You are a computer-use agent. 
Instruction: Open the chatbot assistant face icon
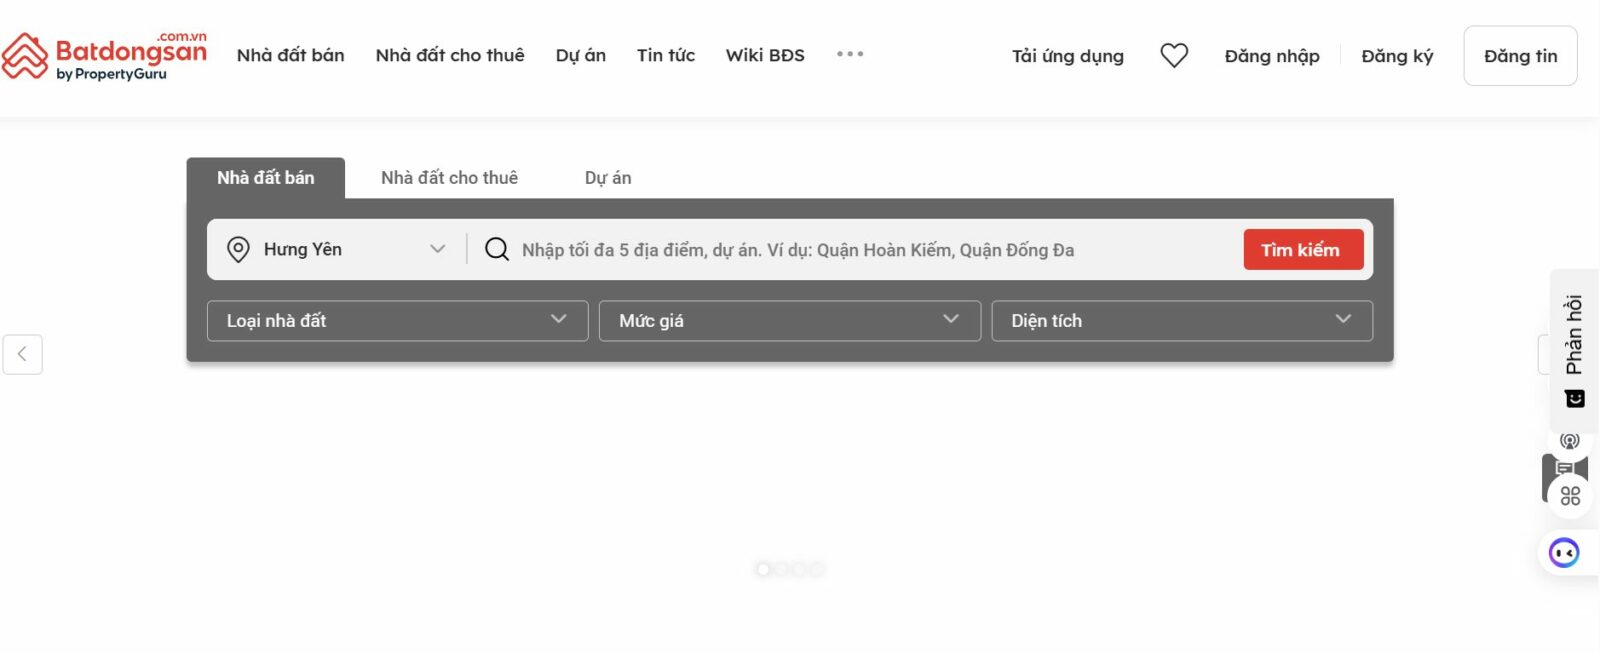tap(1564, 552)
